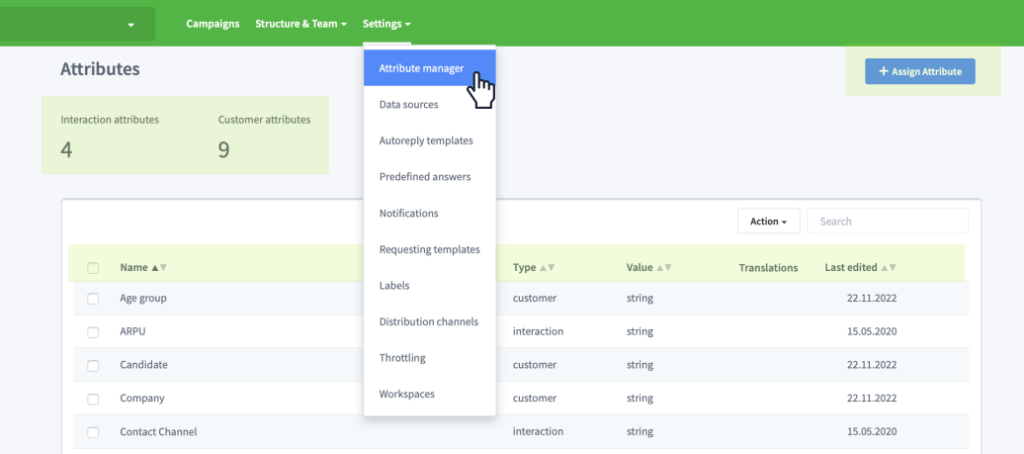Expand the workspace selector in top-left
The image size is (1024, 454).
tap(77, 24)
